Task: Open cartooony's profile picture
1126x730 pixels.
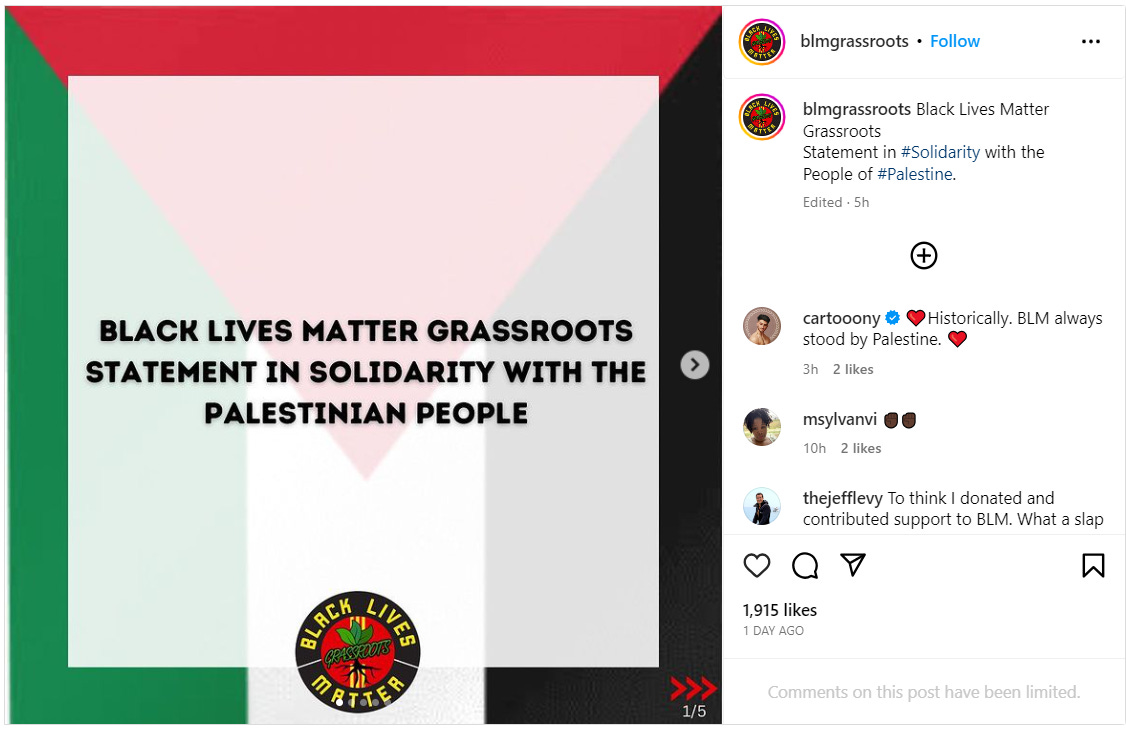Action: click(761, 326)
